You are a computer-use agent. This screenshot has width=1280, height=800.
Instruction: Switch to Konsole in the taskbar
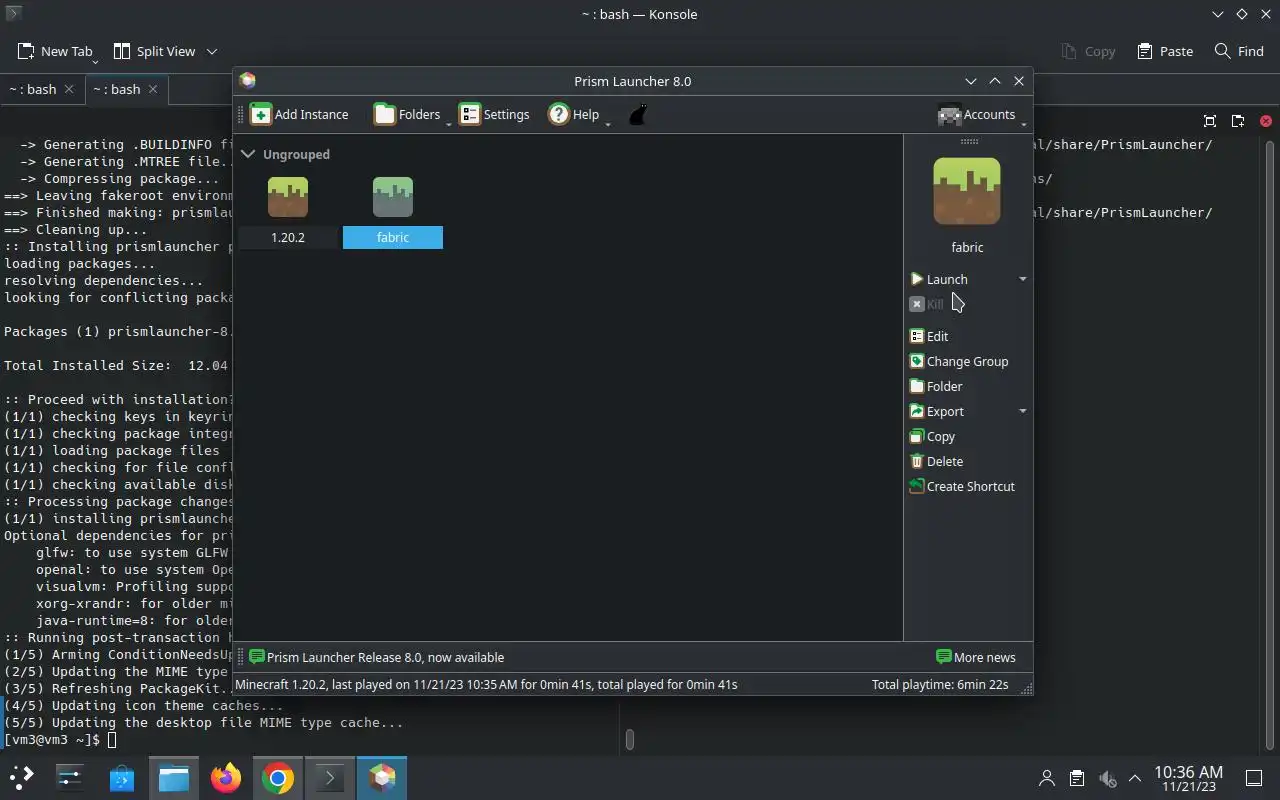330,777
